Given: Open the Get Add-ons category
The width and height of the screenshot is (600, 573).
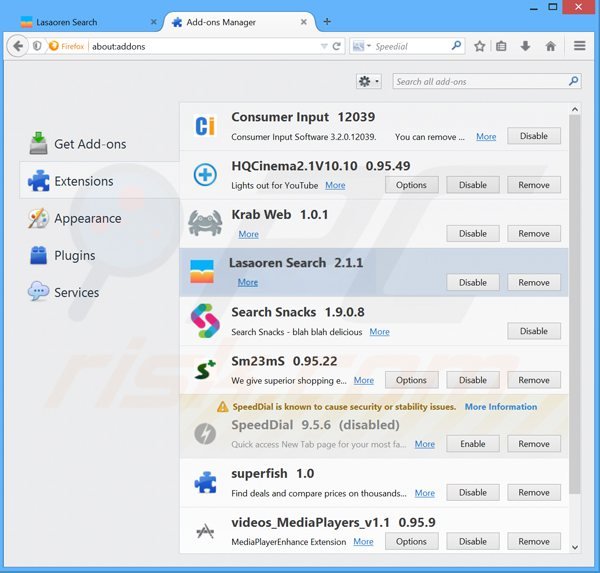Looking at the screenshot, I should pos(99,144).
